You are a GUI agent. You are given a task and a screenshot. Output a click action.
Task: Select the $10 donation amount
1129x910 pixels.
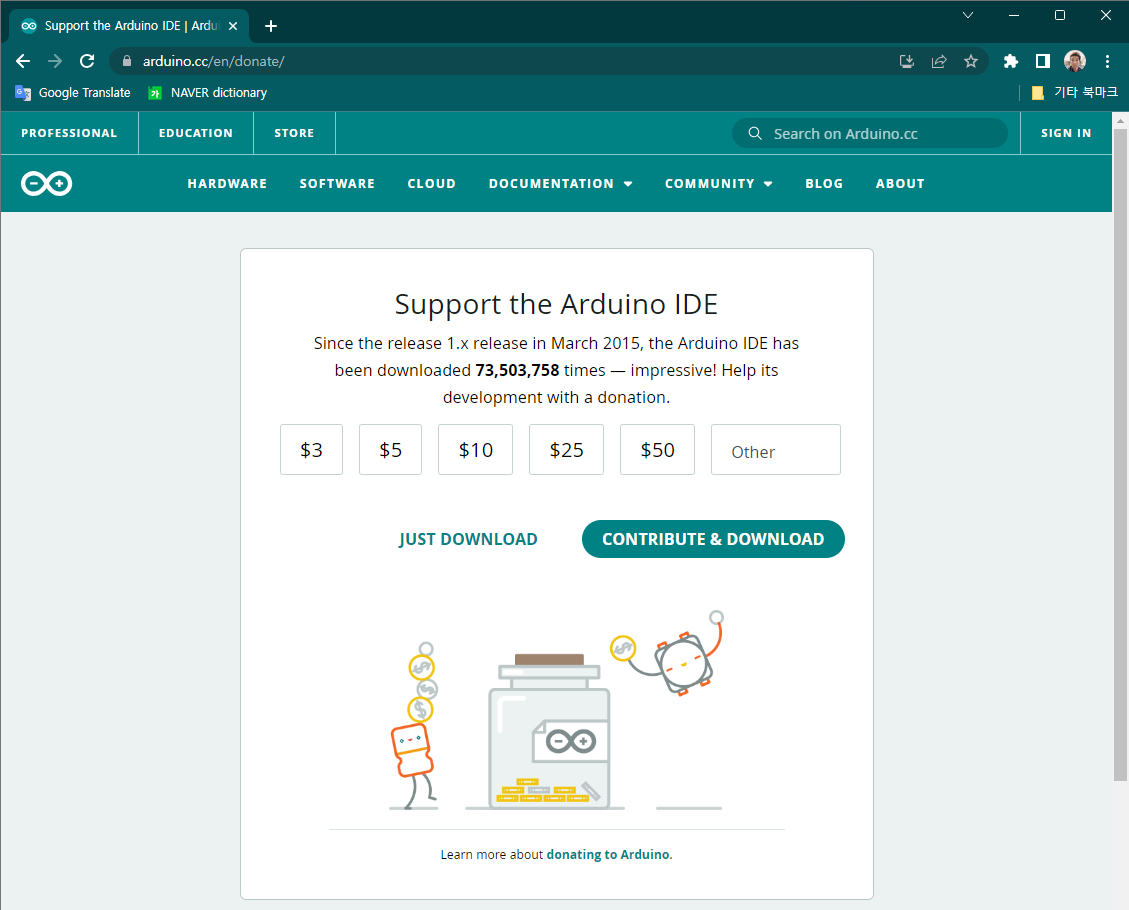tap(475, 449)
